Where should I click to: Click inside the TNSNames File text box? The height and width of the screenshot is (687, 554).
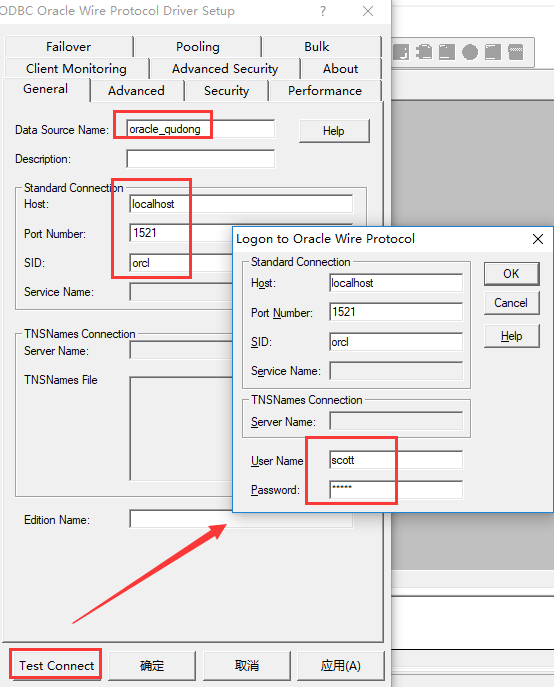181,428
